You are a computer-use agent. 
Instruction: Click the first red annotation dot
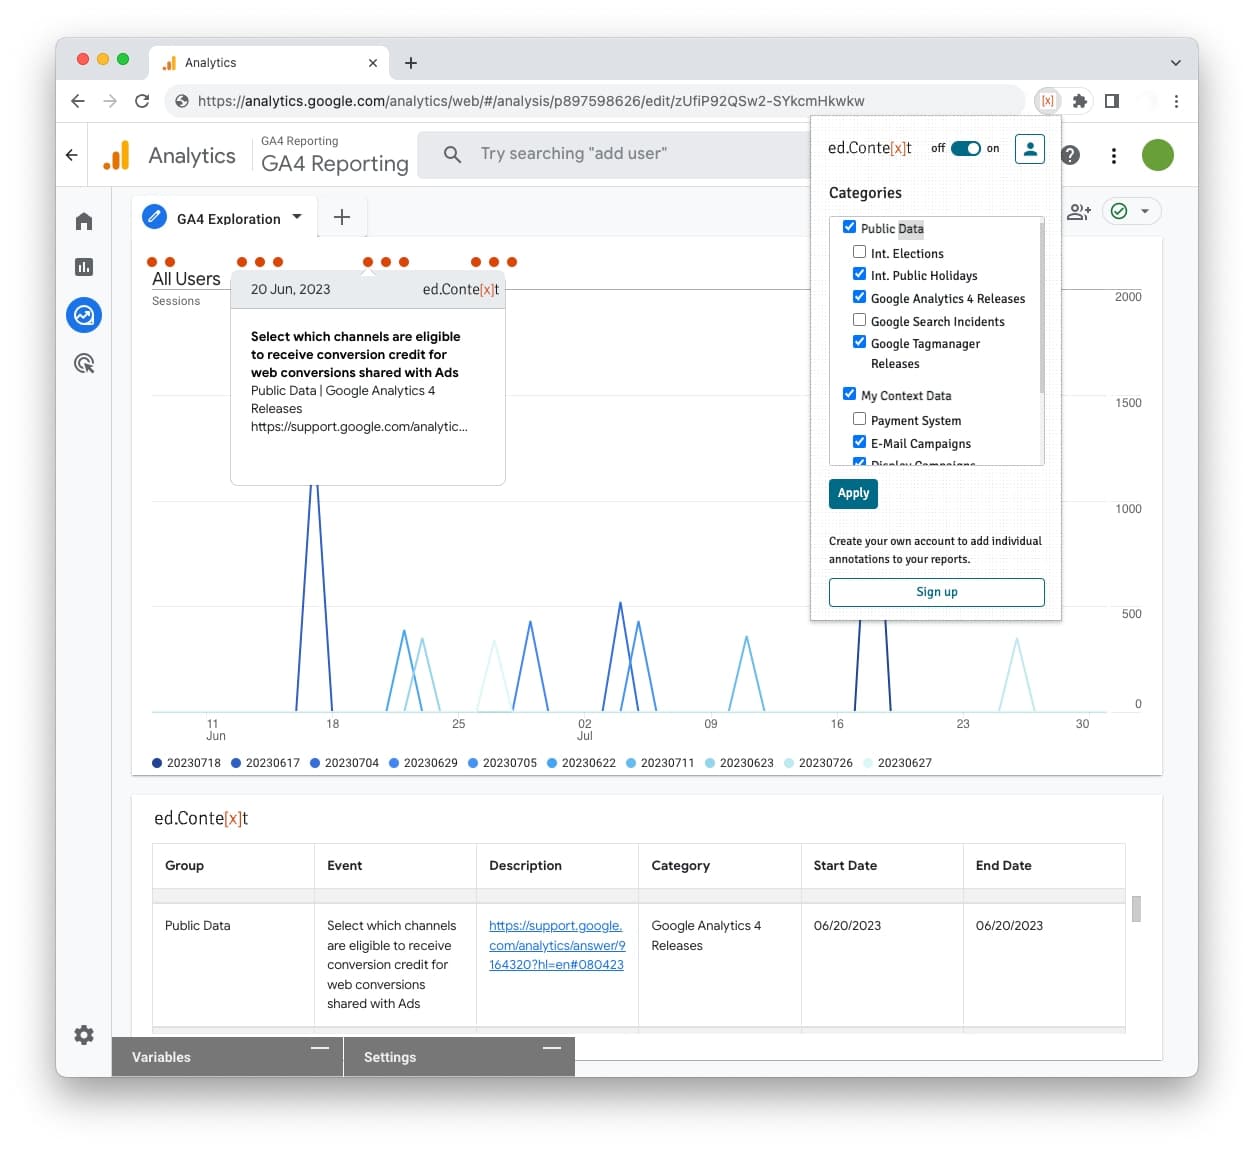click(x=152, y=262)
